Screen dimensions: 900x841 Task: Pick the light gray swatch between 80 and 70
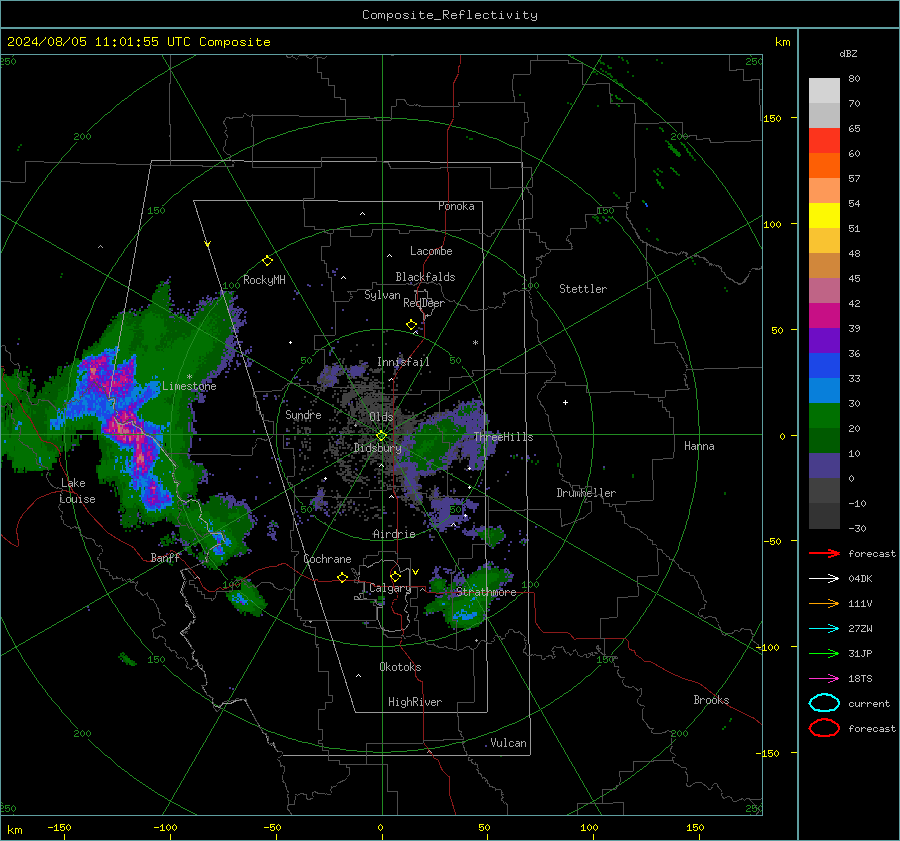(x=824, y=91)
